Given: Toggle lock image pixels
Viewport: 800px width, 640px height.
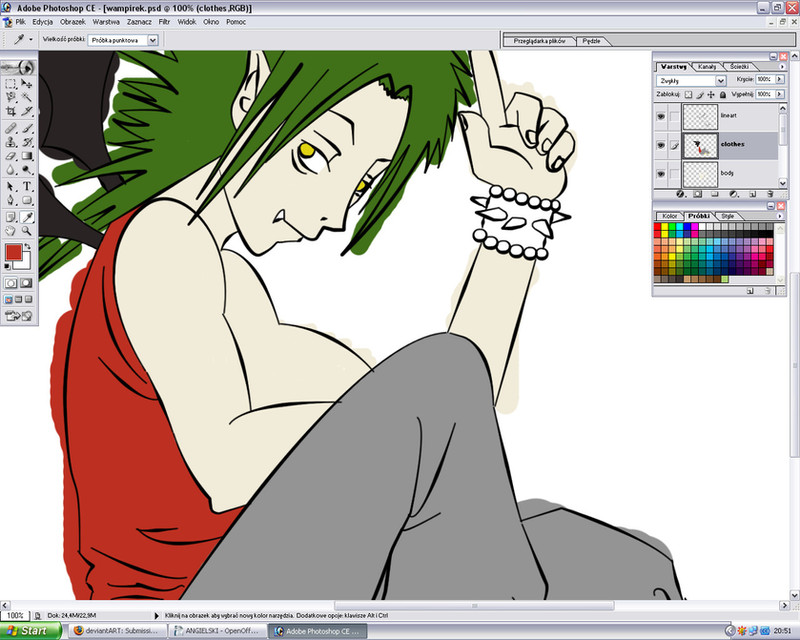Looking at the screenshot, I should coord(700,94).
